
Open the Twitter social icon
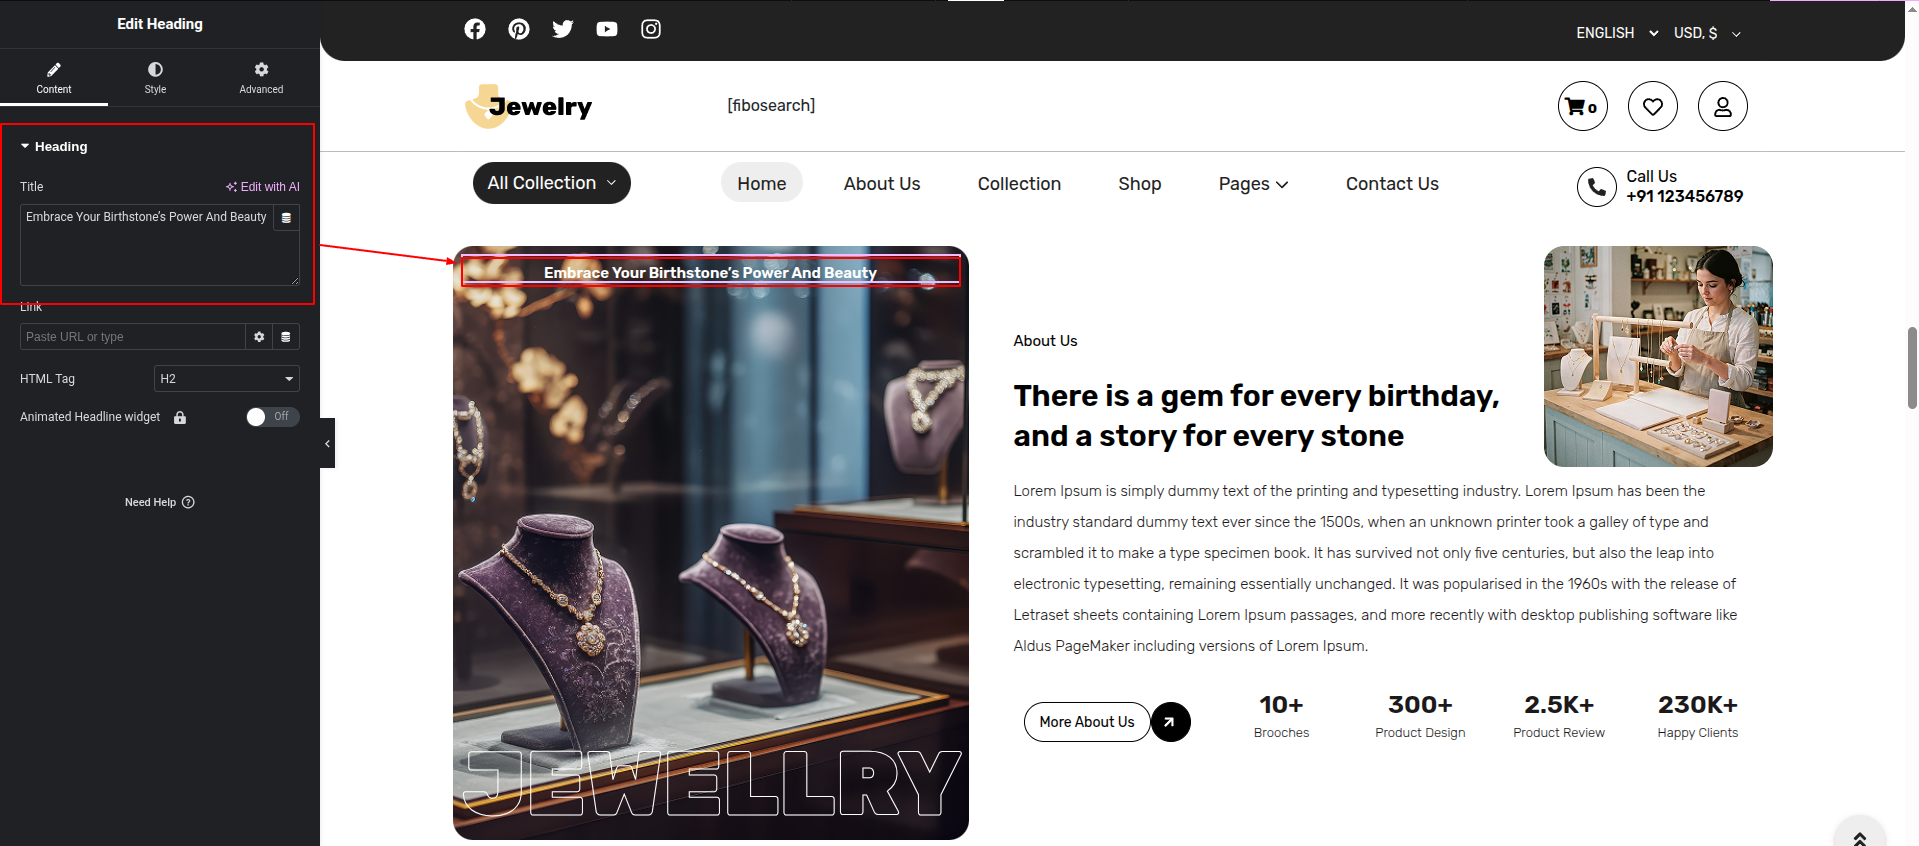click(x=563, y=29)
